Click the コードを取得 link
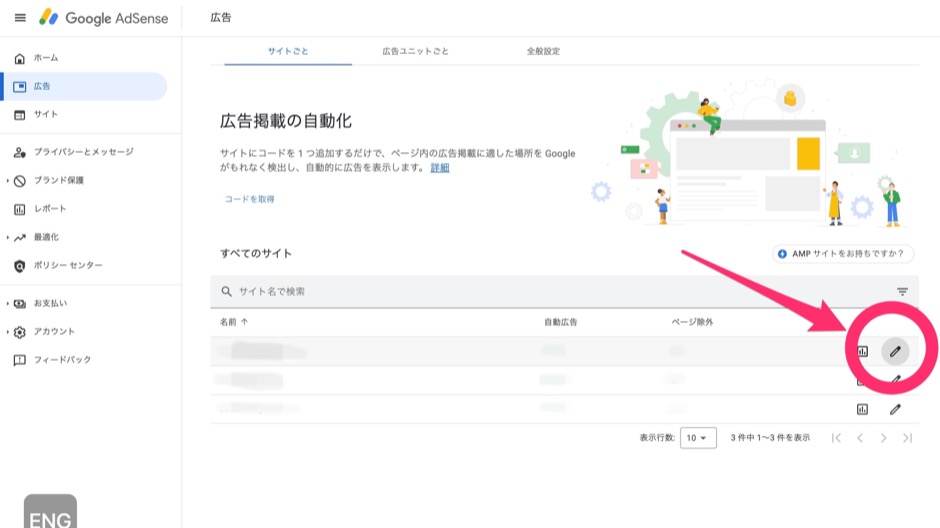The width and height of the screenshot is (940, 528). tap(249, 199)
